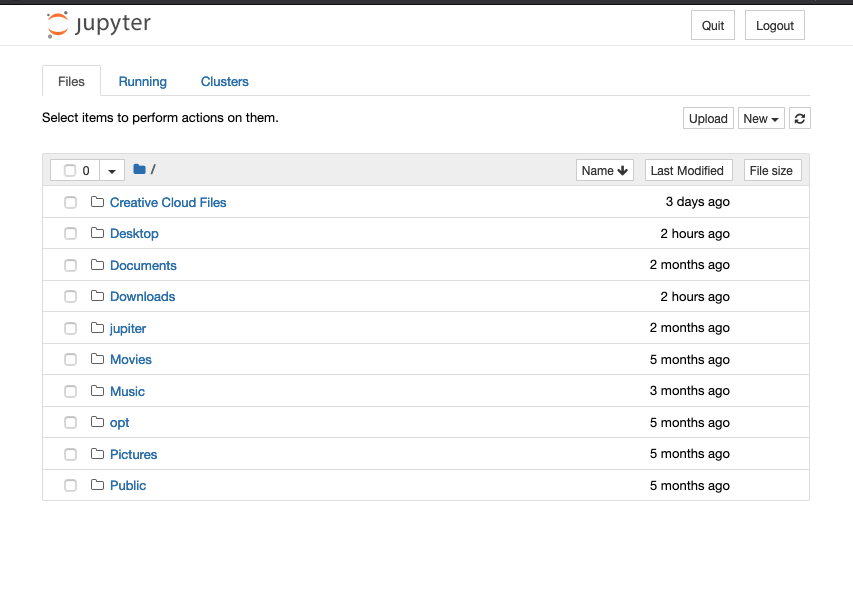Click the folder icon beside Public
The image size is (853, 612).
point(97,485)
